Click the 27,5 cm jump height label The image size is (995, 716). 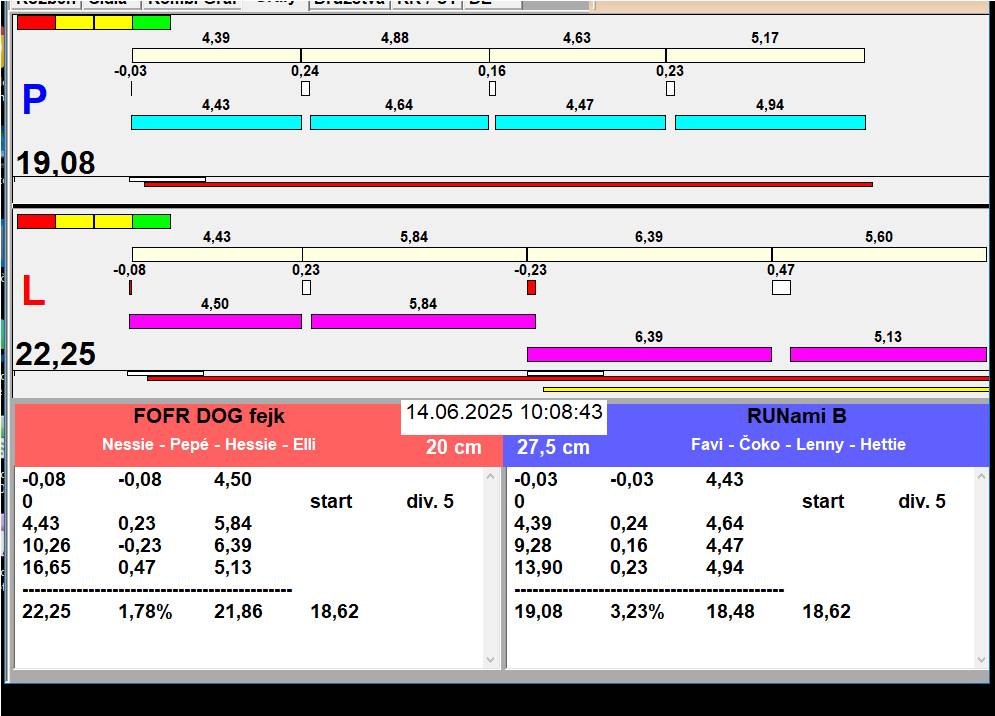click(553, 448)
